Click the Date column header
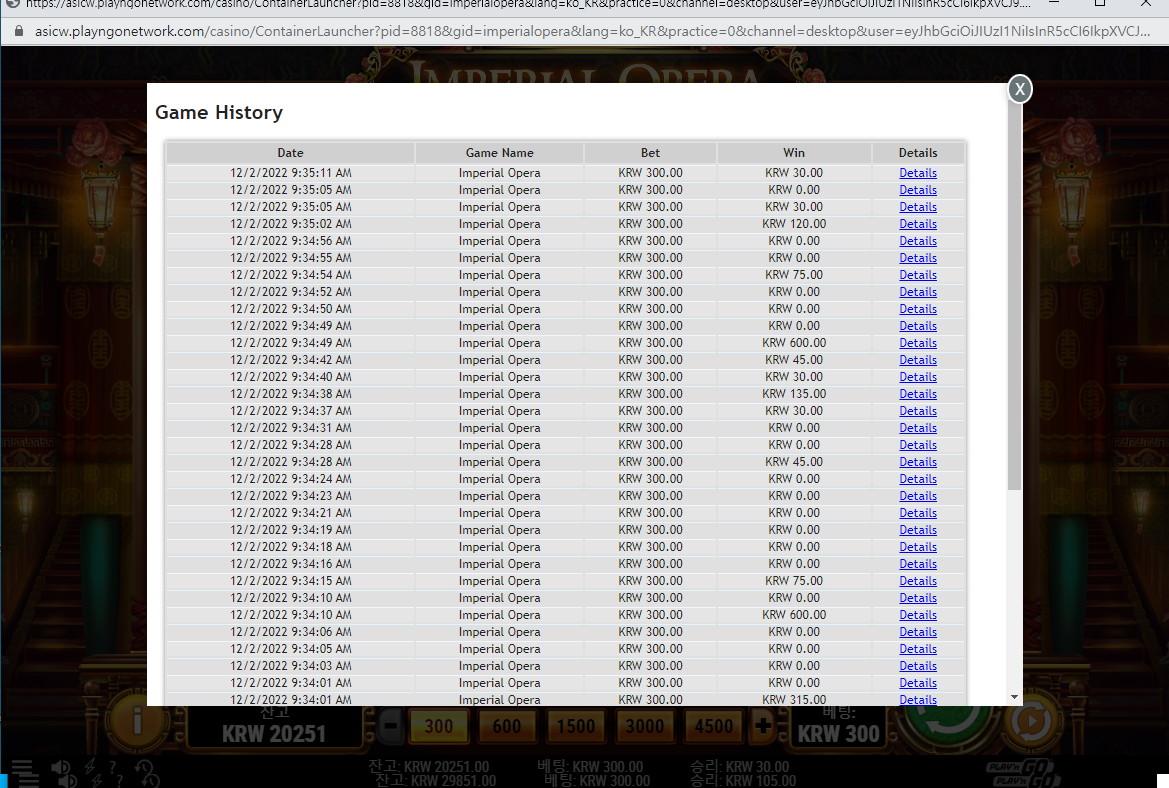 coord(291,153)
